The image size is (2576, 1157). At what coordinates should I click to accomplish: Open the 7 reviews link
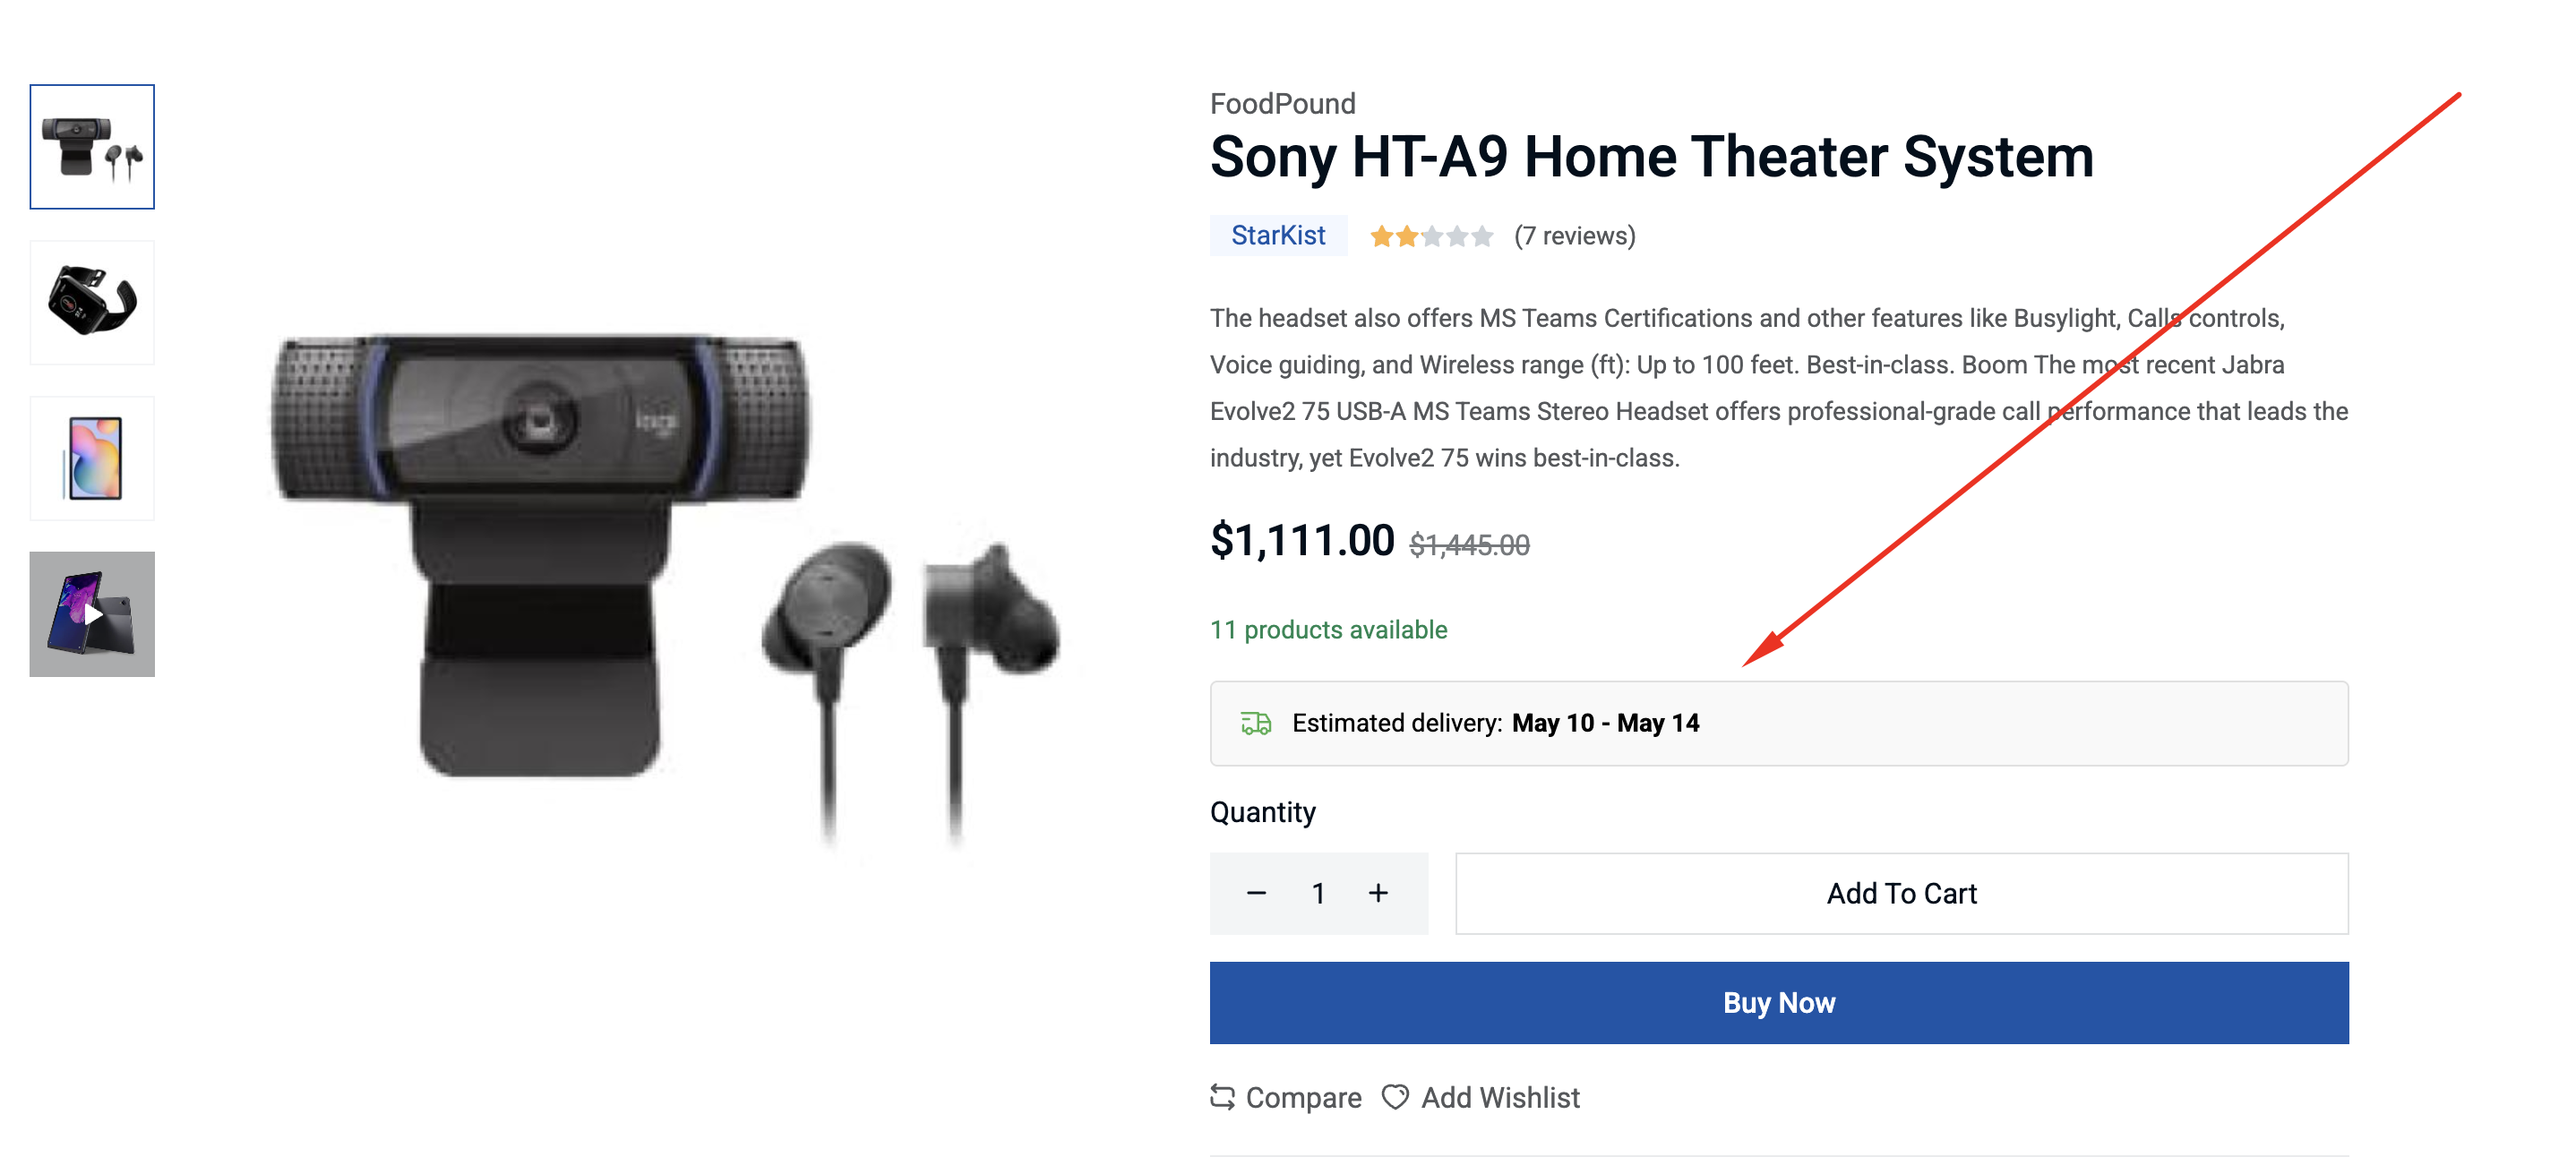(1575, 236)
